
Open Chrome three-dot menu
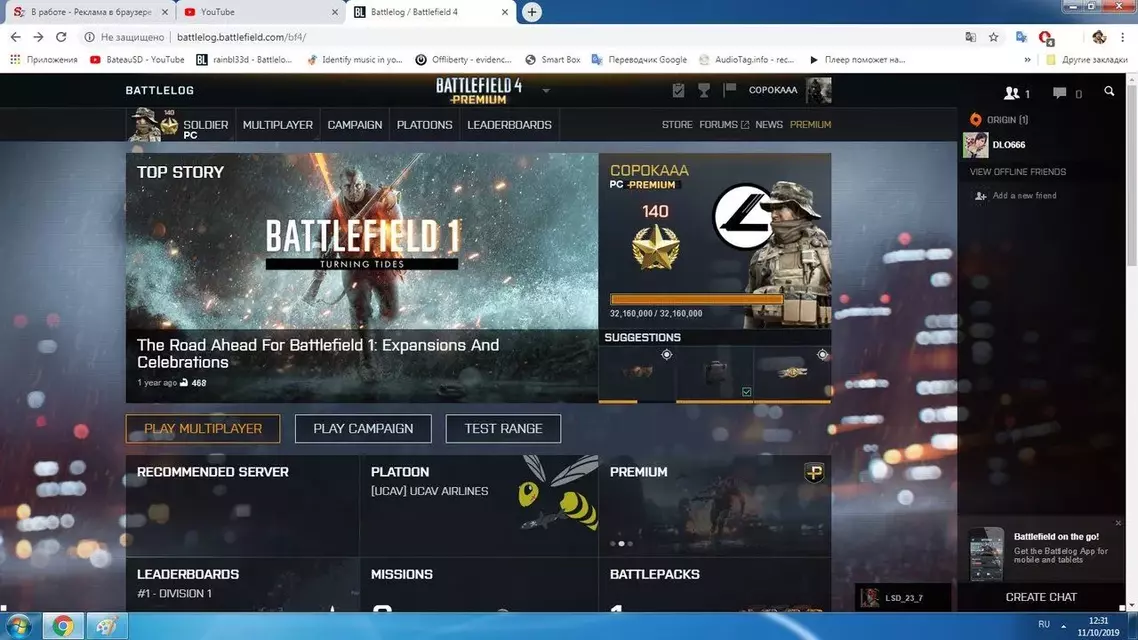pos(1123,37)
